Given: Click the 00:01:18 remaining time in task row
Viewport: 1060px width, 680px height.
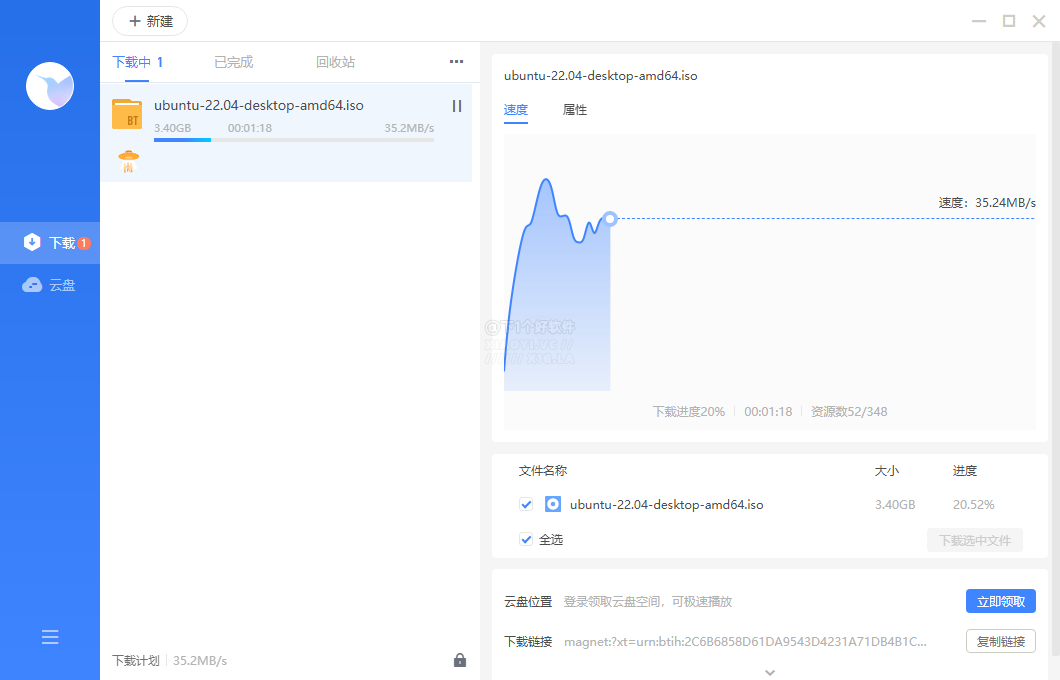Looking at the screenshot, I should click(x=249, y=128).
